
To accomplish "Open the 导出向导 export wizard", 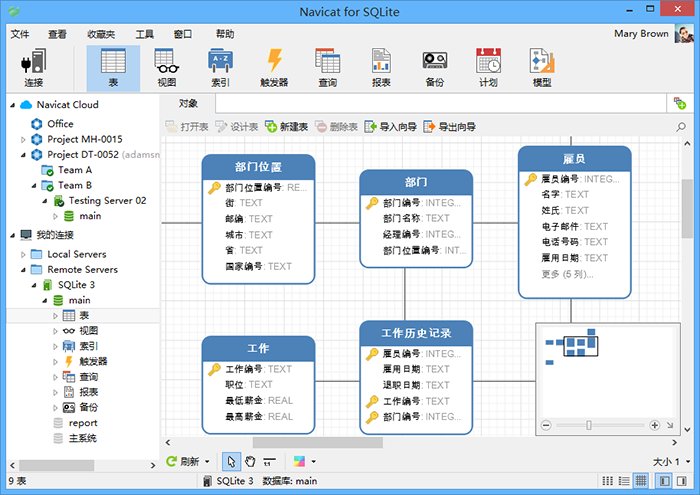I will click(x=450, y=127).
